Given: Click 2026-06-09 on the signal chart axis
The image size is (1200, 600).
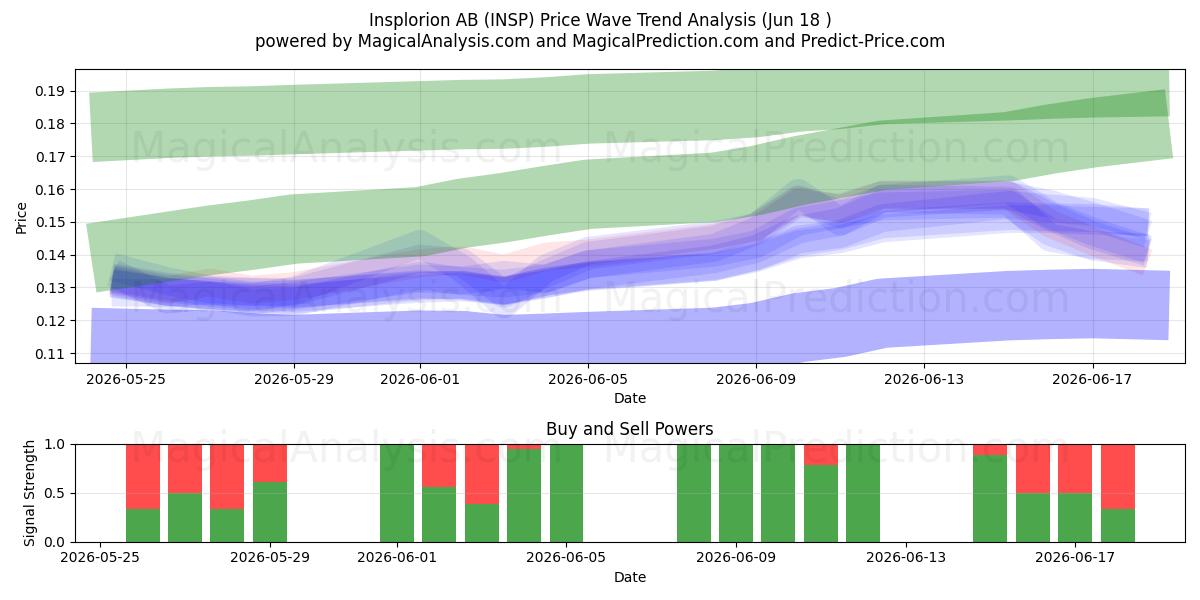Looking at the screenshot, I should tap(736, 557).
